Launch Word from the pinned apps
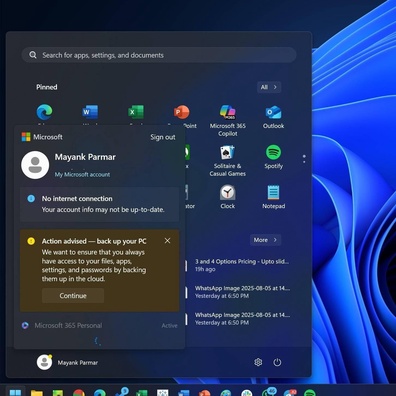 [x=90, y=112]
